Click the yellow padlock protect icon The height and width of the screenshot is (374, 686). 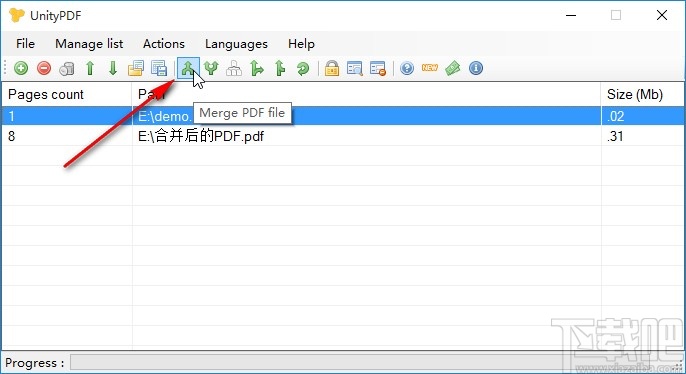[332, 68]
